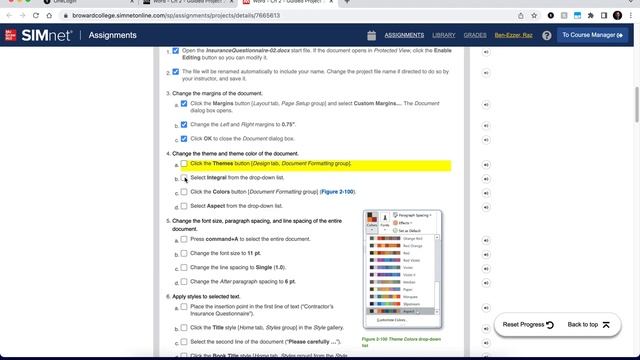Open the Chrome three-dot menu
Image resolution: width=640 pixels, height=360 pixels.
(631, 16)
